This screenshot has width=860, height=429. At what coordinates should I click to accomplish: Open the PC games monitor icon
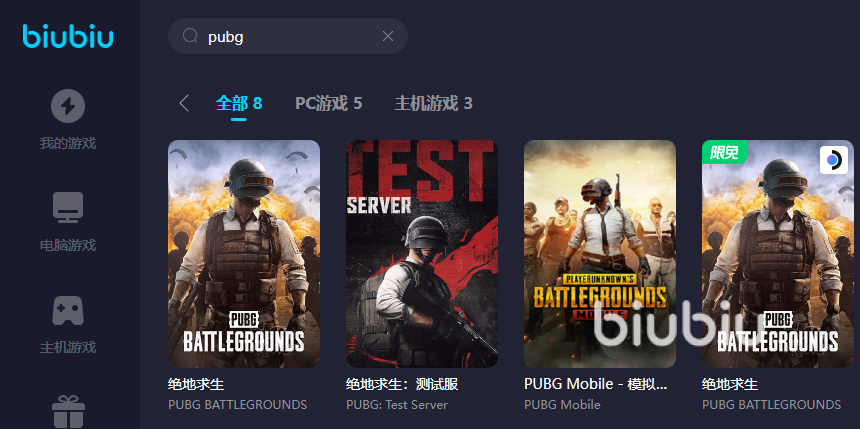pos(68,207)
